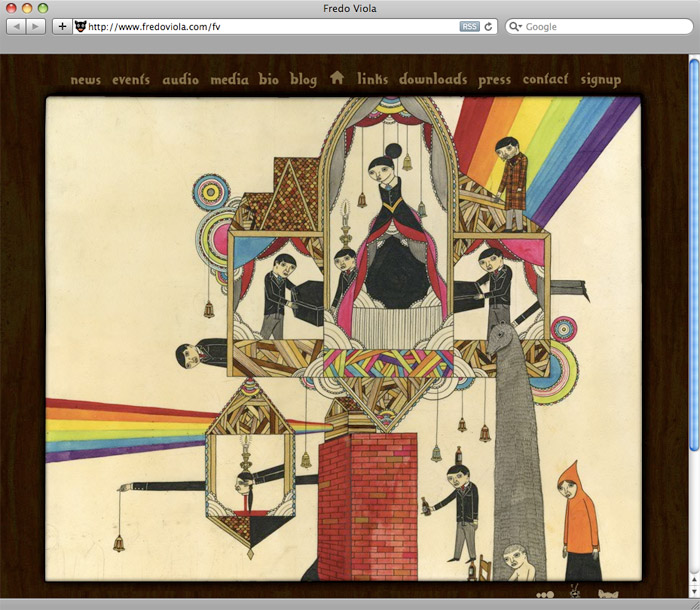Click the rabbit face icon at page bottom
Viewport: 700px width, 610px height.
click(x=575, y=593)
